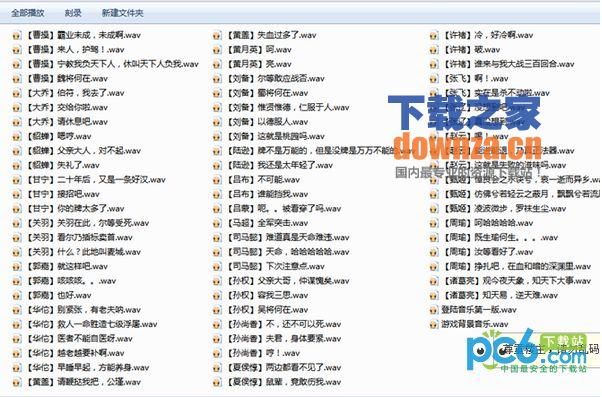Click the icon for 【甘宁】接招吧.wav
This screenshot has height=397, width=602.
(17, 194)
